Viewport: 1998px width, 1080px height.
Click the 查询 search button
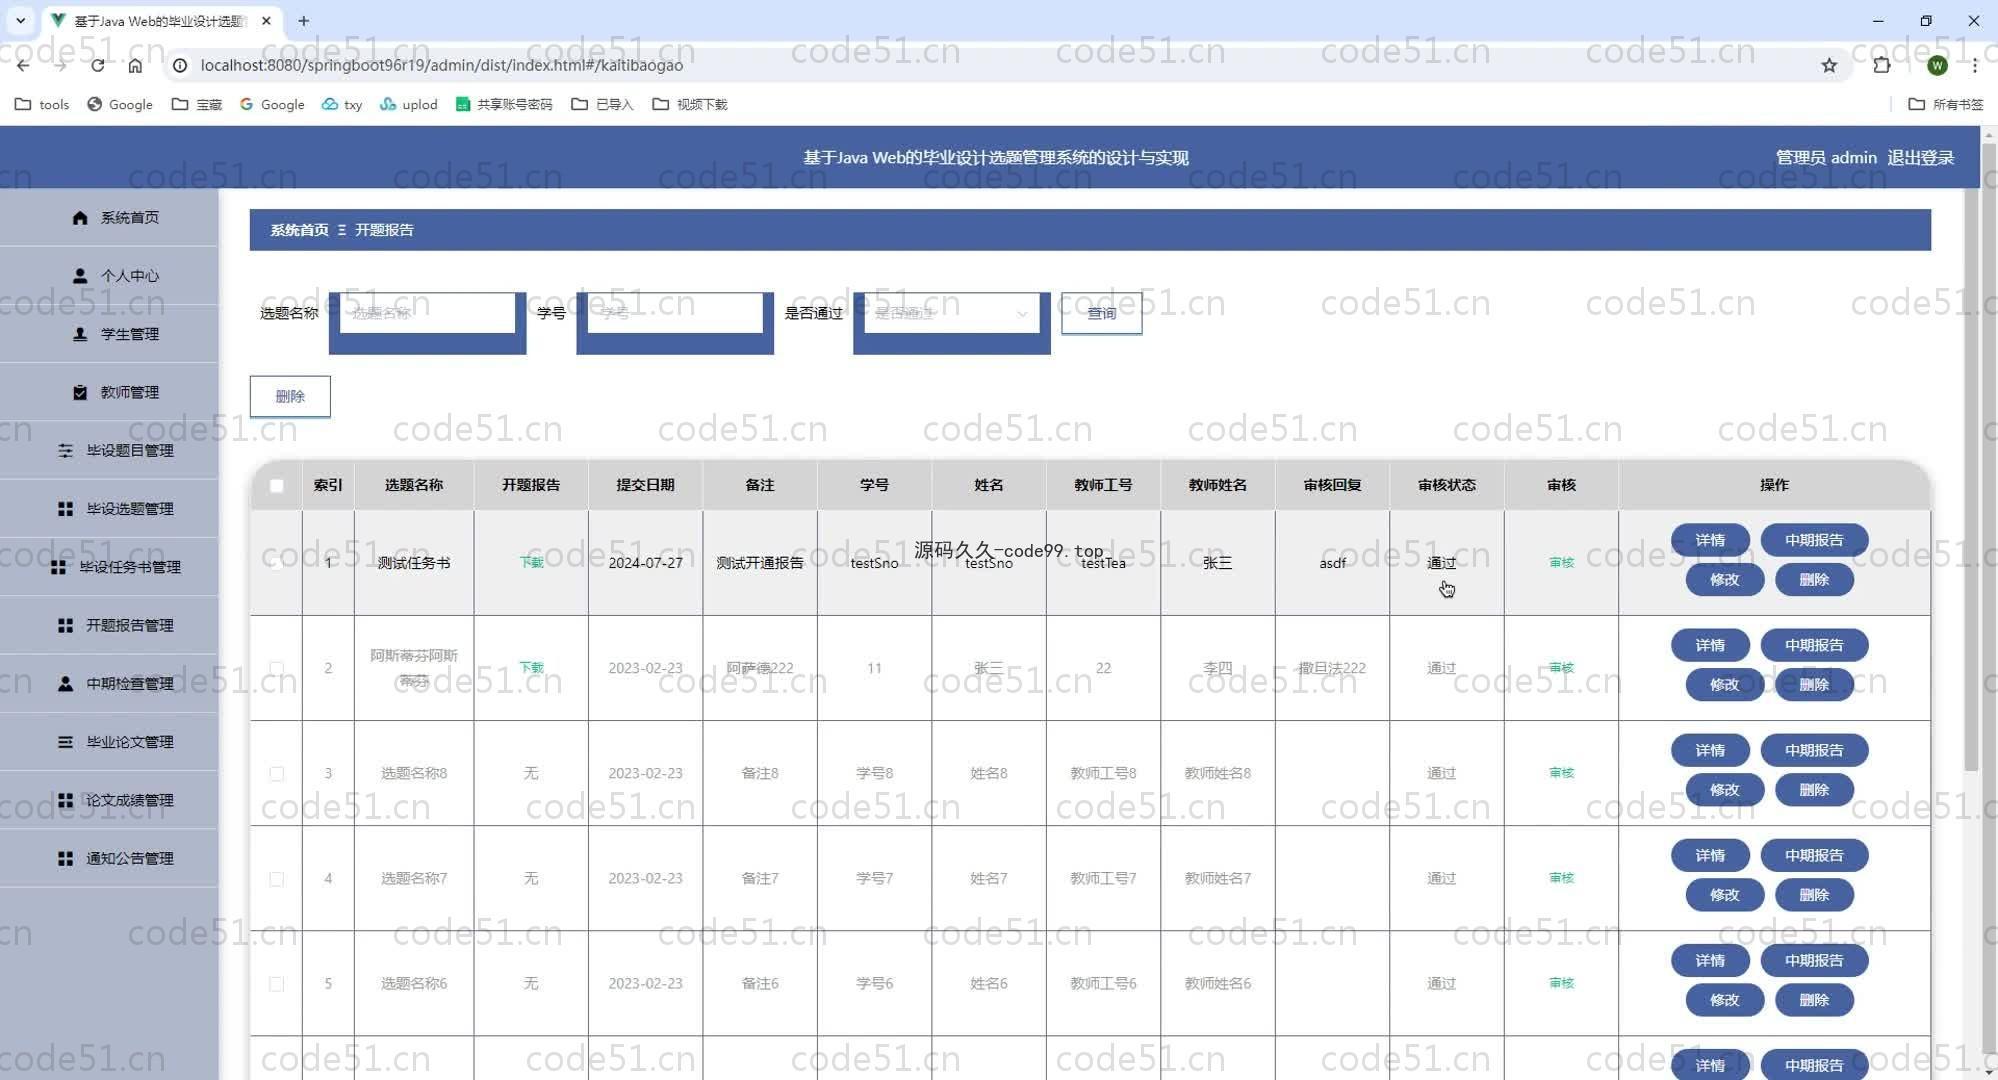pyautogui.click(x=1101, y=313)
